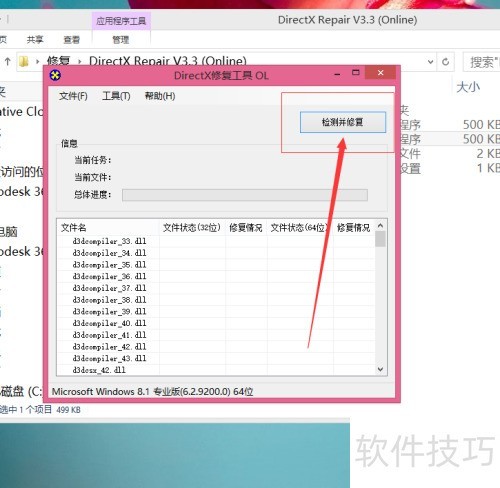Maximize the DirectX修复工具 window
This screenshot has height=488, width=500.
click(x=356, y=73)
